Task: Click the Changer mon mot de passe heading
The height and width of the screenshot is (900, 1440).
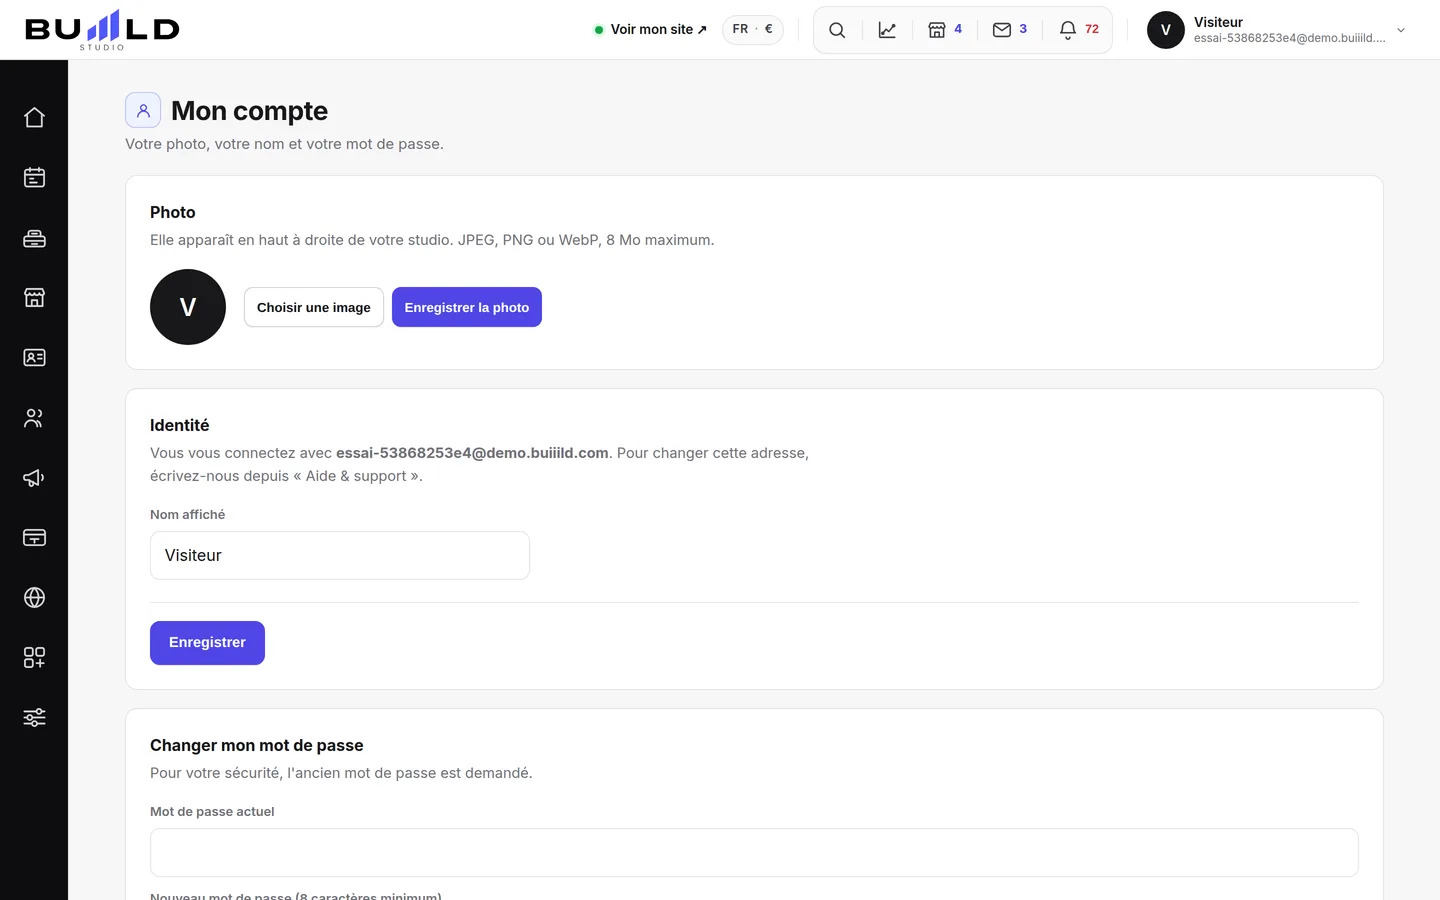Action: (x=257, y=745)
